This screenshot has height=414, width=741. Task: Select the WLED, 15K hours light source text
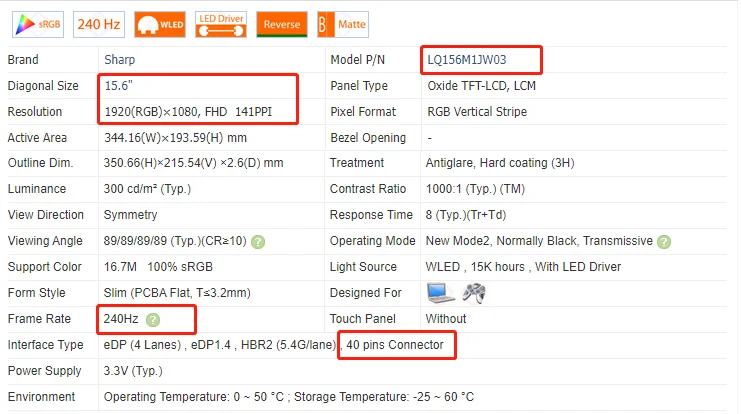click(523, 267)
